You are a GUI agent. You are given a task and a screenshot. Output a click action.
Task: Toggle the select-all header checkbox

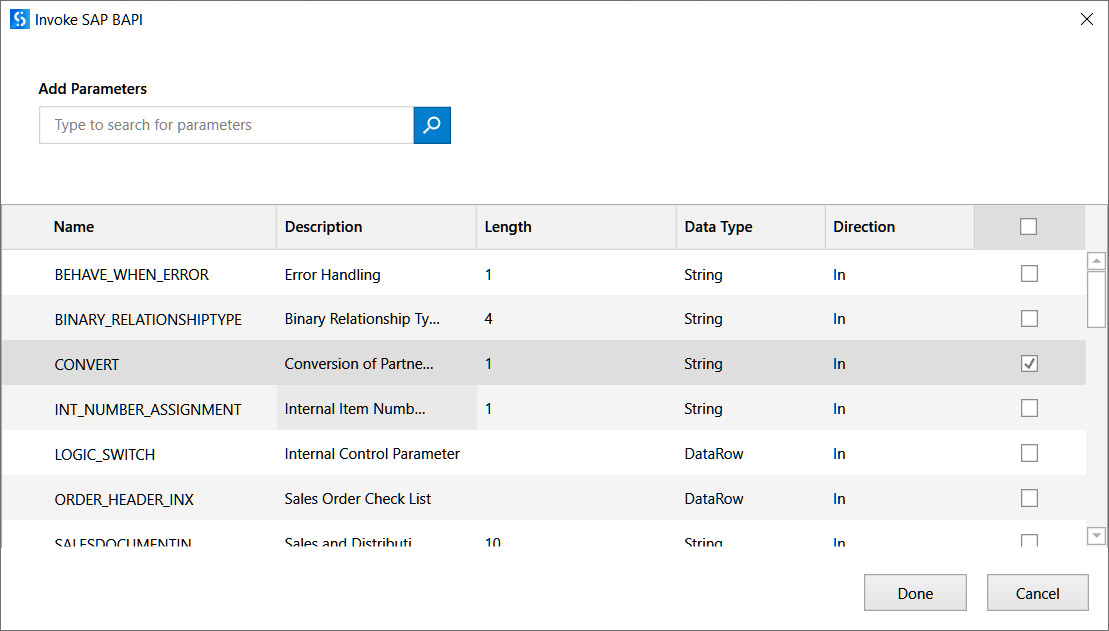1028,226
